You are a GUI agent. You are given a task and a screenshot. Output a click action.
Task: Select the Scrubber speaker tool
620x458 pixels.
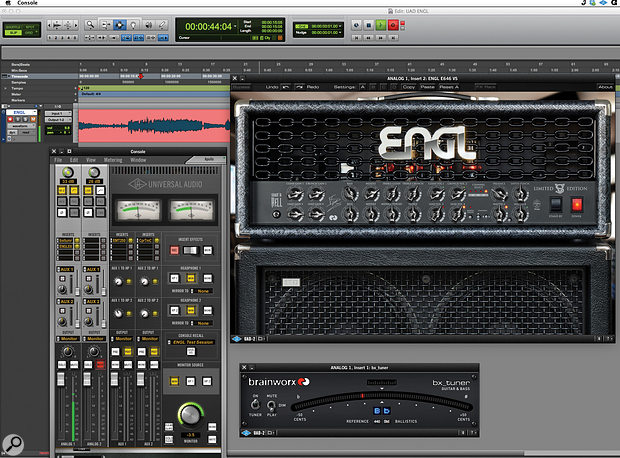[x=148, y=25]
